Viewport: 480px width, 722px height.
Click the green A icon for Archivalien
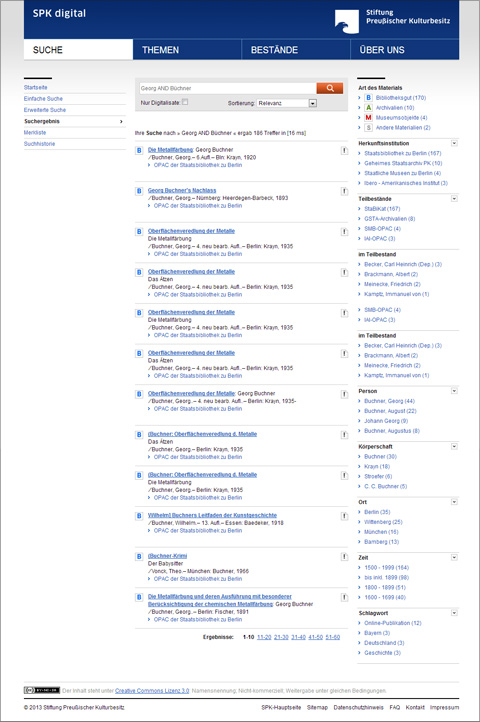368,108
